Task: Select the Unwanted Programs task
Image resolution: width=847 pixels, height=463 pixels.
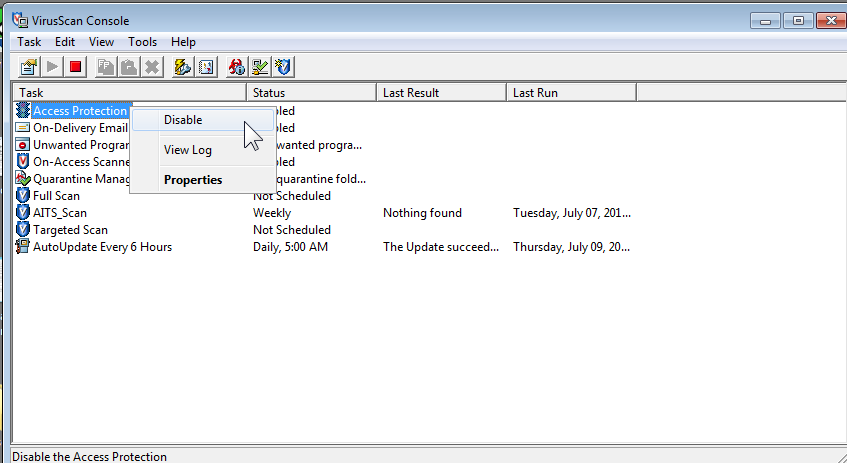Action: (x=81, y=145)
